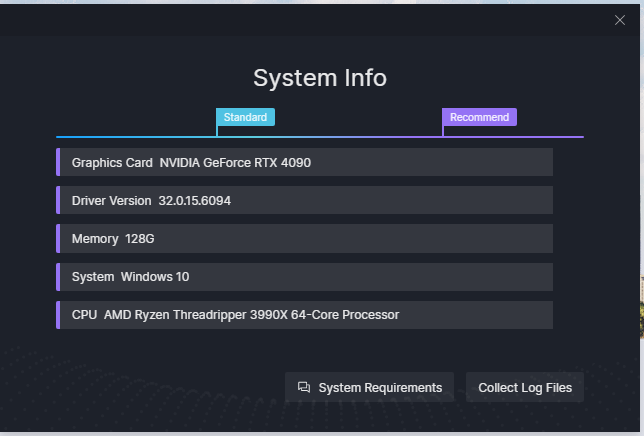Click the Graphics Card NVIDIA GeForce RTX 4090 row
The height and width of the screenshot is (436, 644).
(304, 163)
